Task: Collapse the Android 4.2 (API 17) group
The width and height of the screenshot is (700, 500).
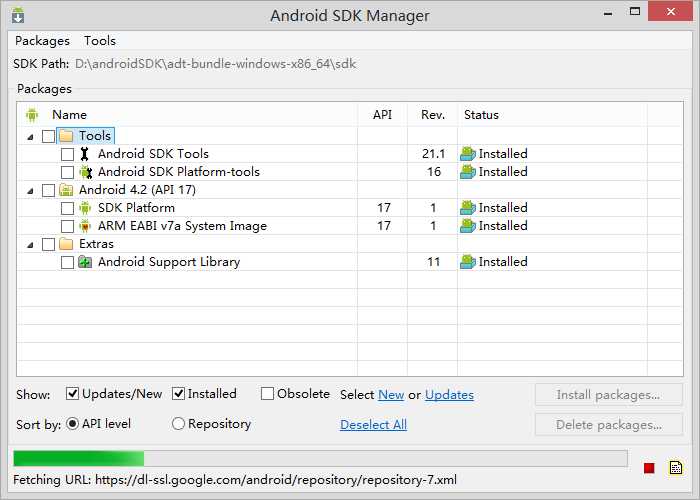Action: coord(30,191)
